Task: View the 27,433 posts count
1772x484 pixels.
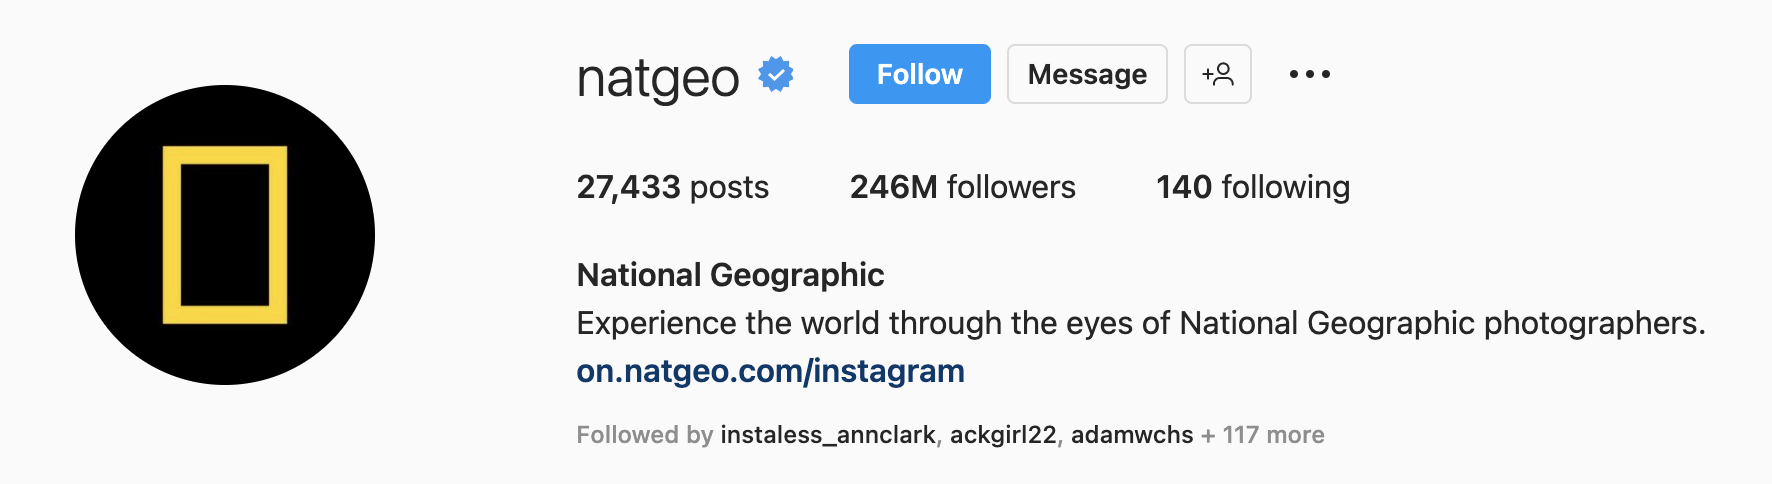Action: click(672, 187)
